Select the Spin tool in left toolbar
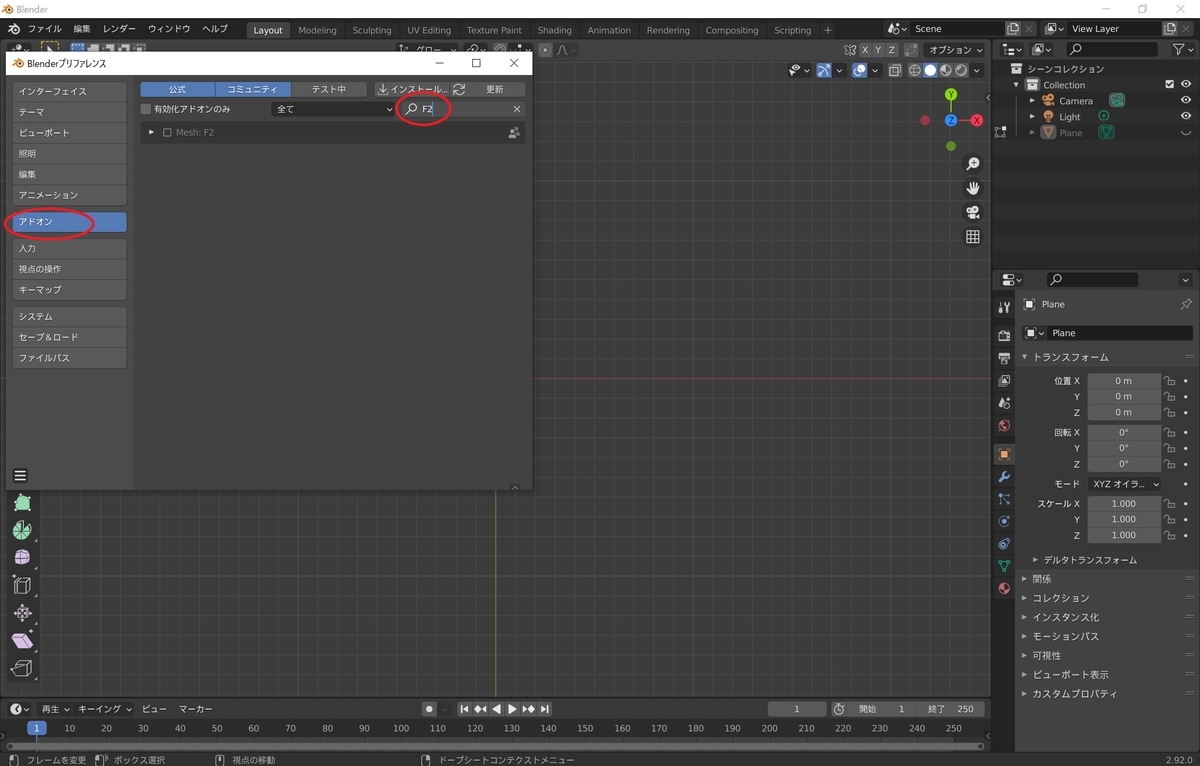Image resolution: width=1200 pixels, height=766 pixels. tap(22, 530)
